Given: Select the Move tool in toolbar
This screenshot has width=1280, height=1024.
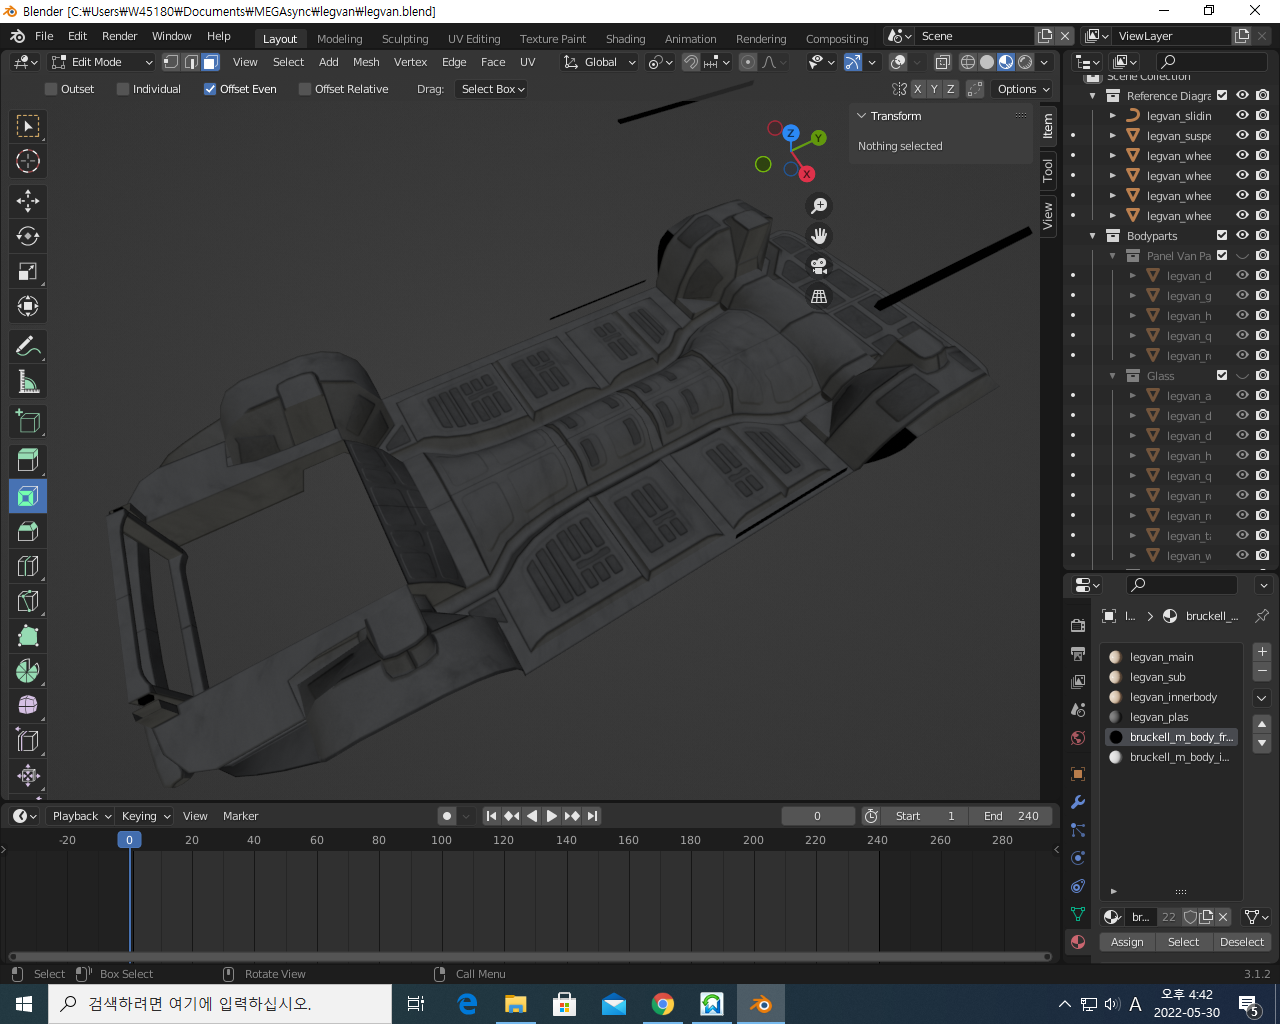Looking at the screenshot, I should (28, 201).
